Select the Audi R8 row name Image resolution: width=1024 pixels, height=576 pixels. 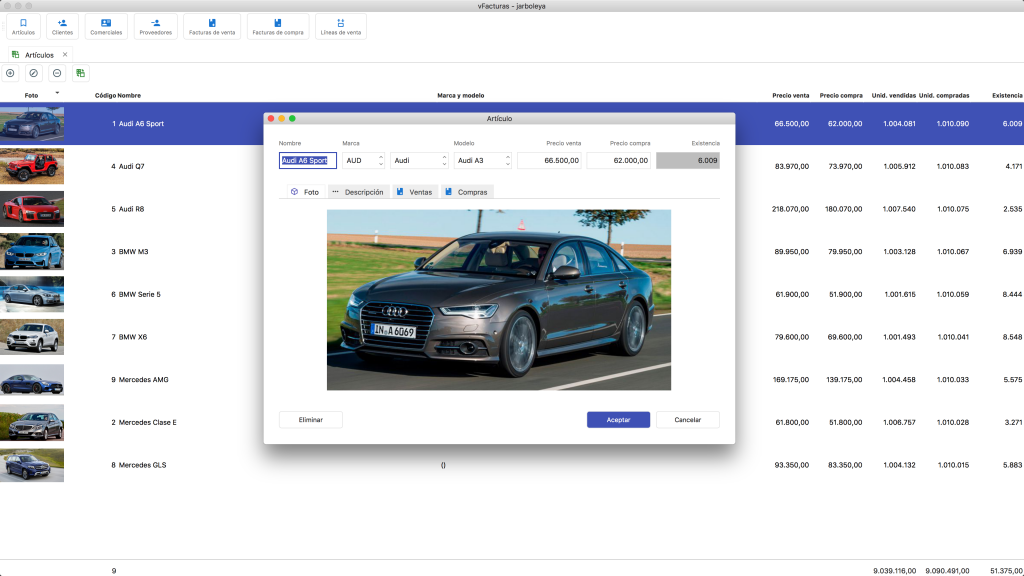pos(131,209)
